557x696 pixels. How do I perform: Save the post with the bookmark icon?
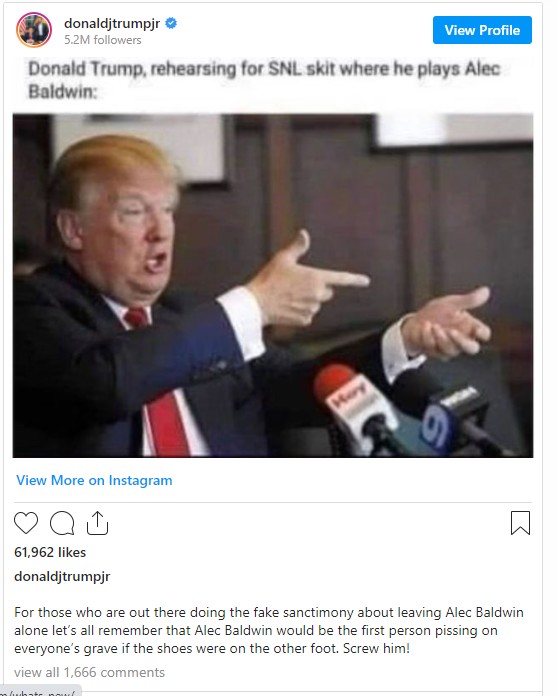tap(520, 523)
